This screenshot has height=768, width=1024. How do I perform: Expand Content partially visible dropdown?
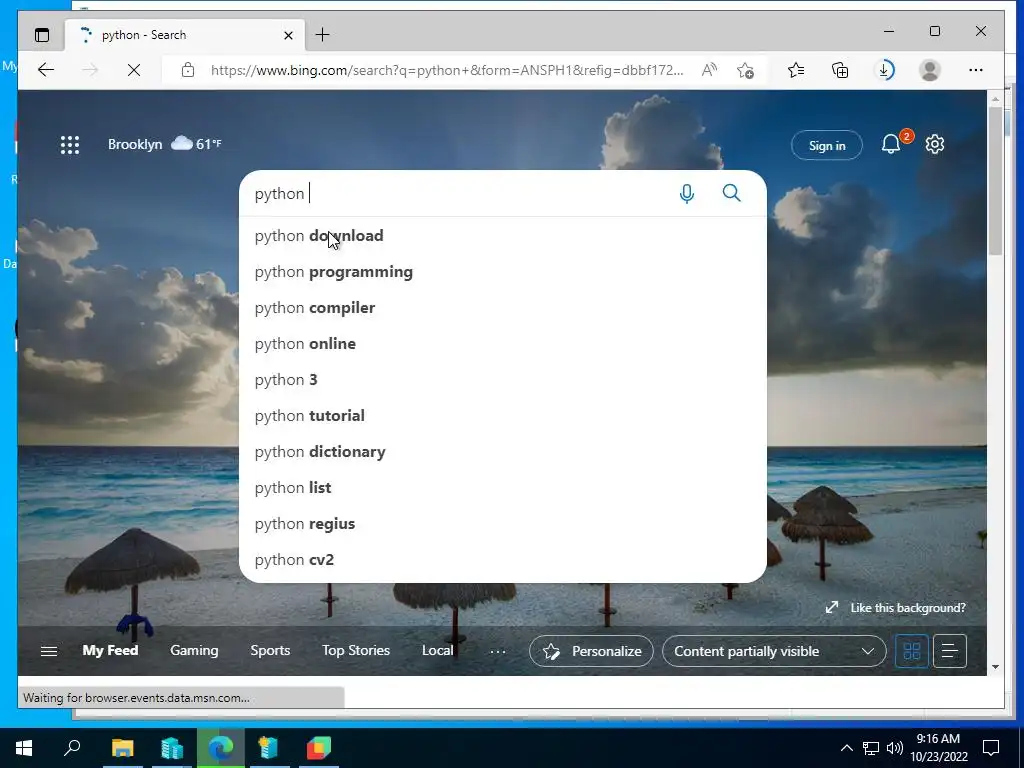774,651
